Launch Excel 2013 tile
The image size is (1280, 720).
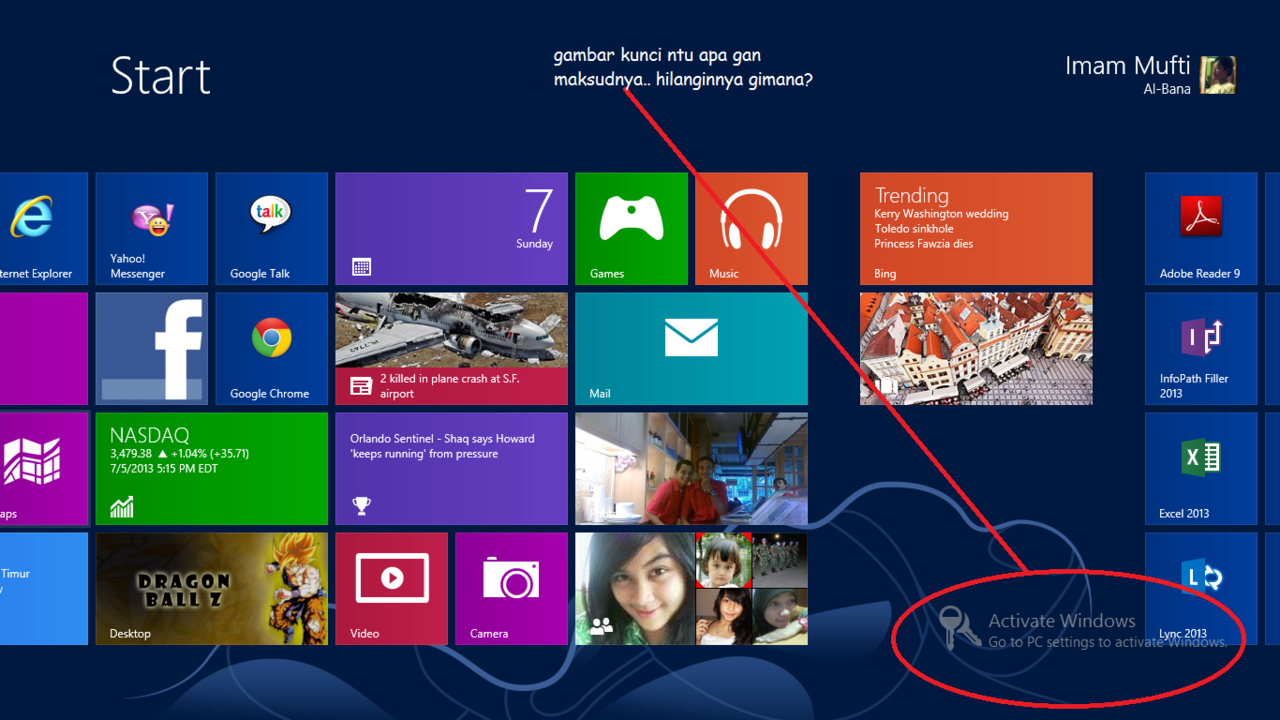tap(1201, 469)
